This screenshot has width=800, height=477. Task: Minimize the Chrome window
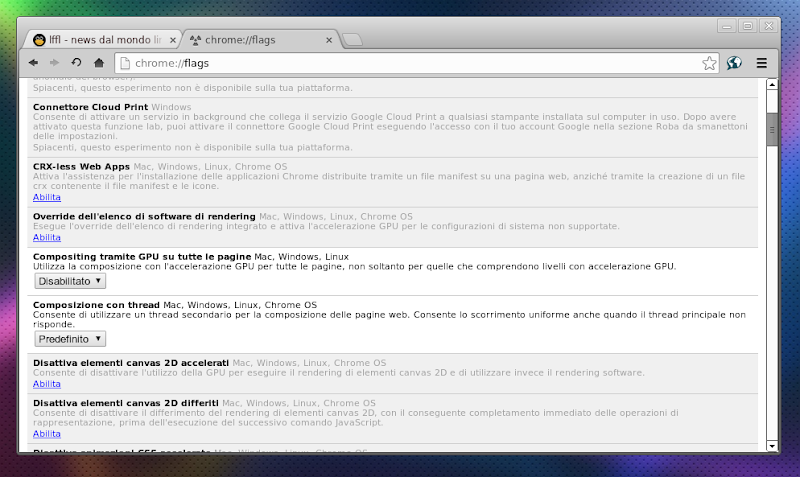727,26
